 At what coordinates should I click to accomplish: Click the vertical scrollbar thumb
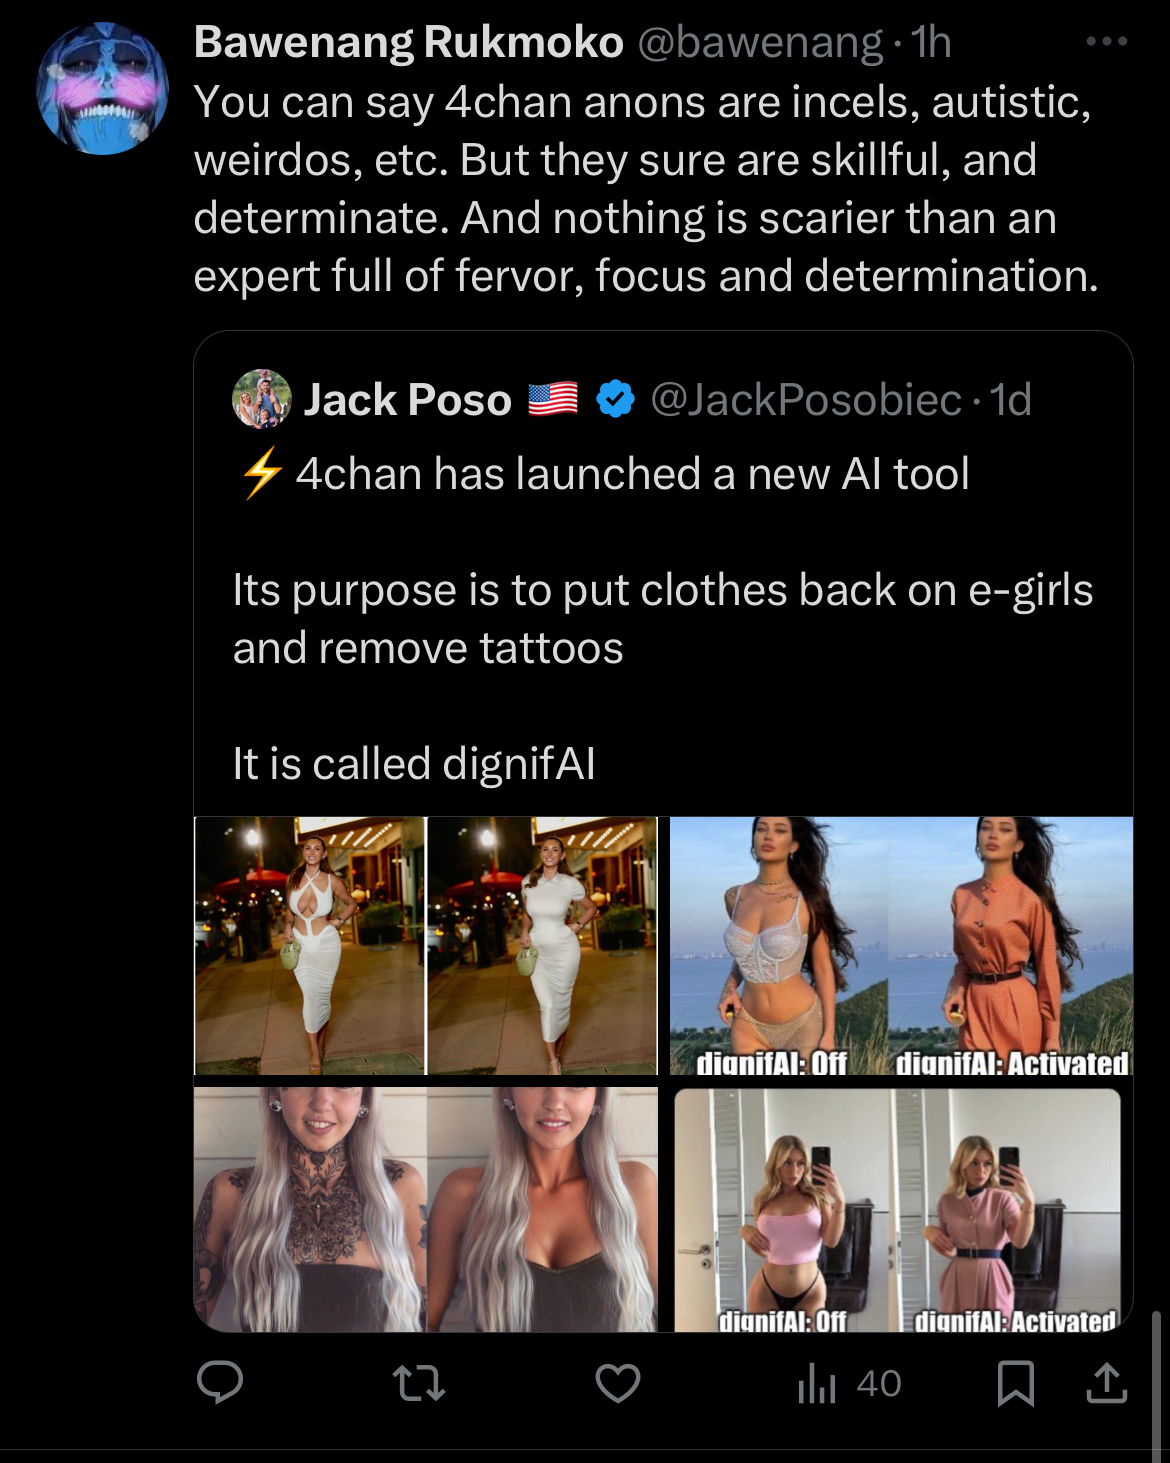1158,1384
